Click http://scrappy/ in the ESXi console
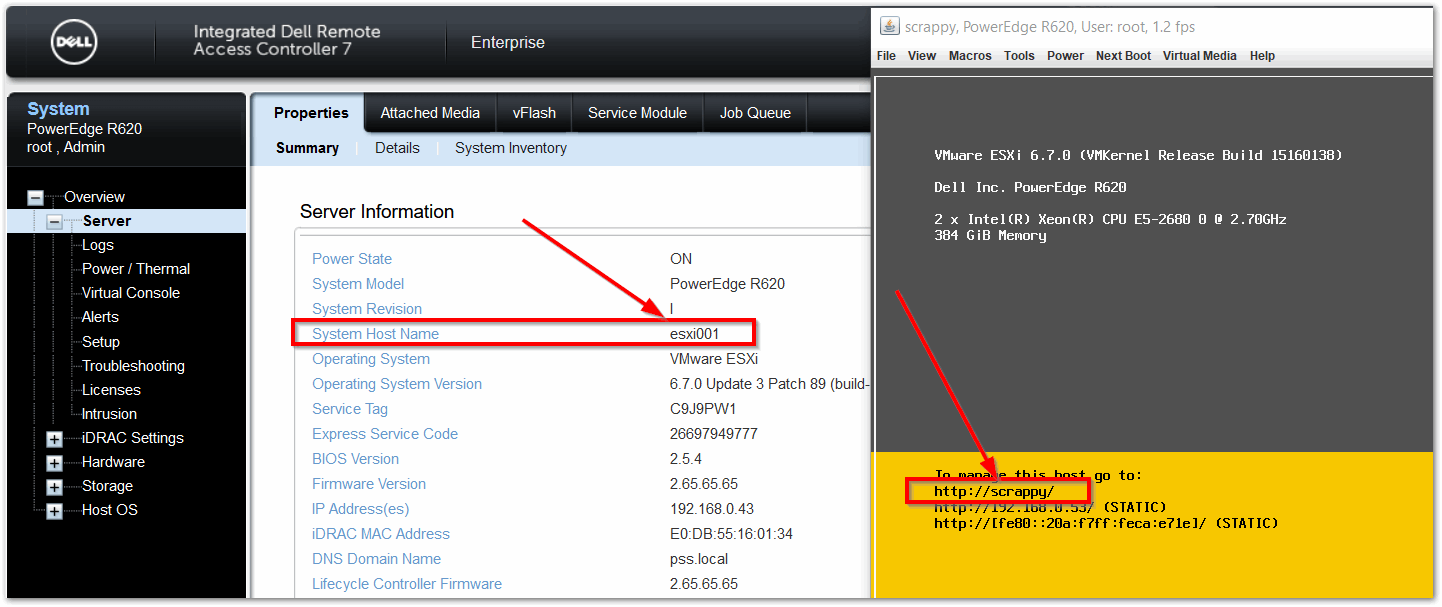The image size is (1442, 607). 994,491
